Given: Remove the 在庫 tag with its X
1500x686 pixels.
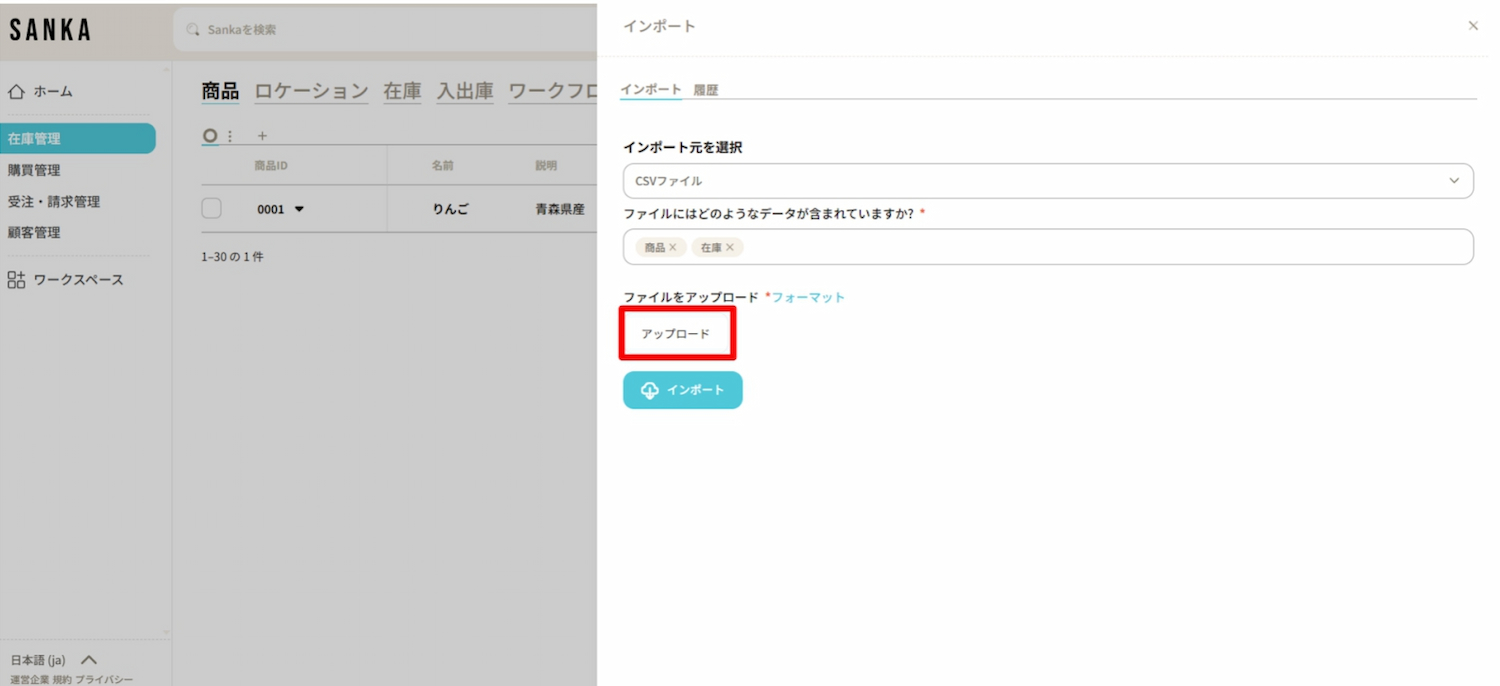Looking at the screenshot, I should click(x=730, y=248).
